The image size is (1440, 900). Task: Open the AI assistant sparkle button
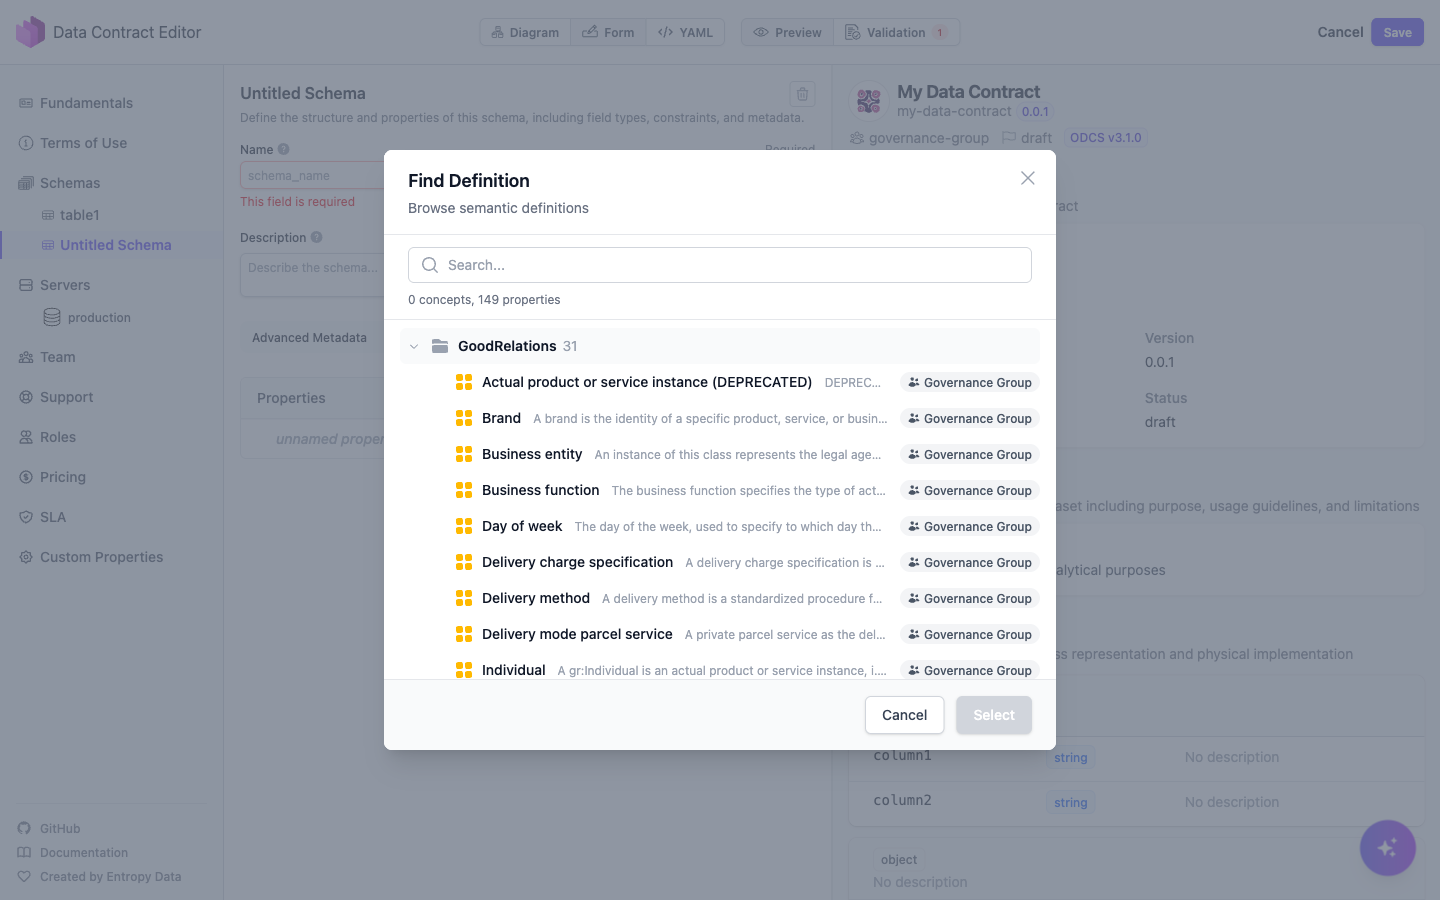click(1387, 847)
